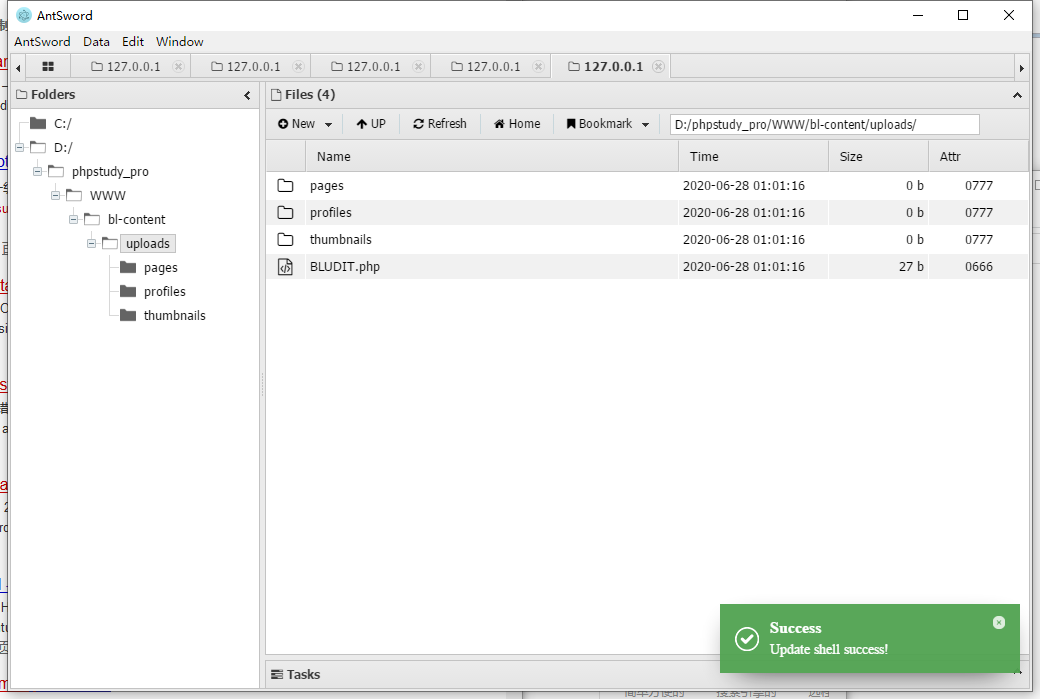Select thumbnails folder in tree
The image size is (1040, 699).
(174, 315)
